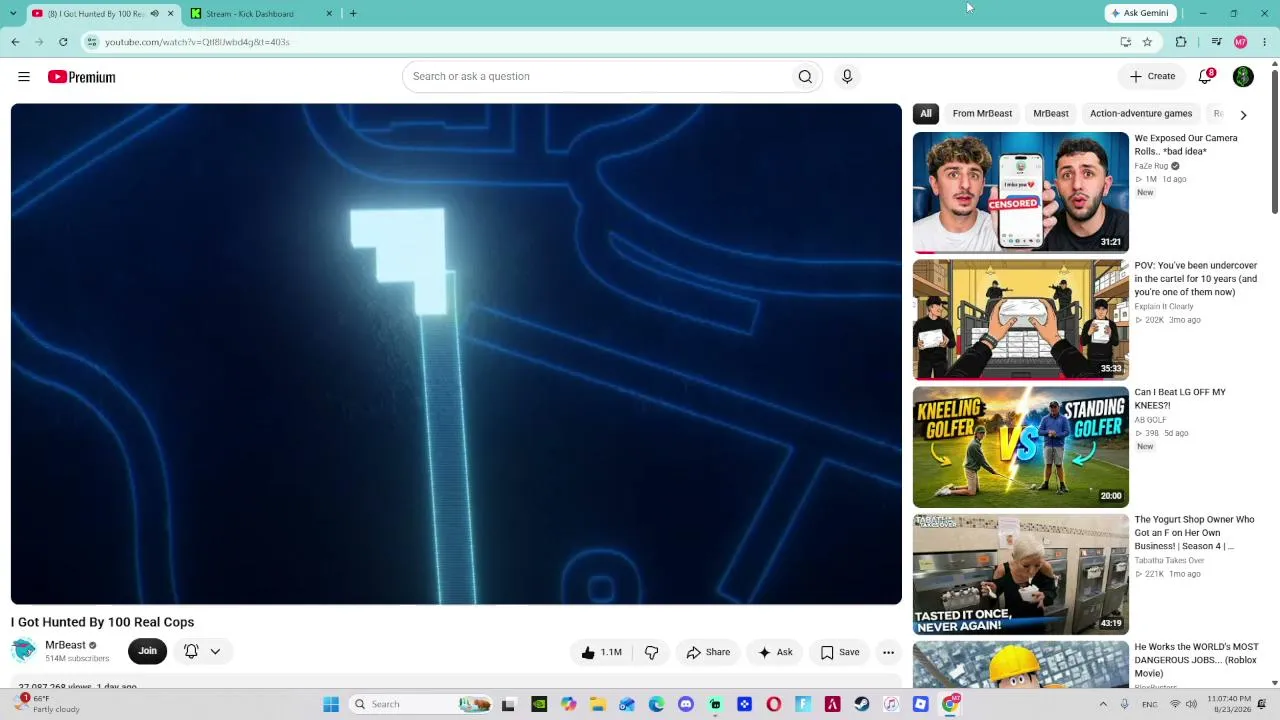
Task: Open MrBeast channel avatar
Action: [24, 651]
